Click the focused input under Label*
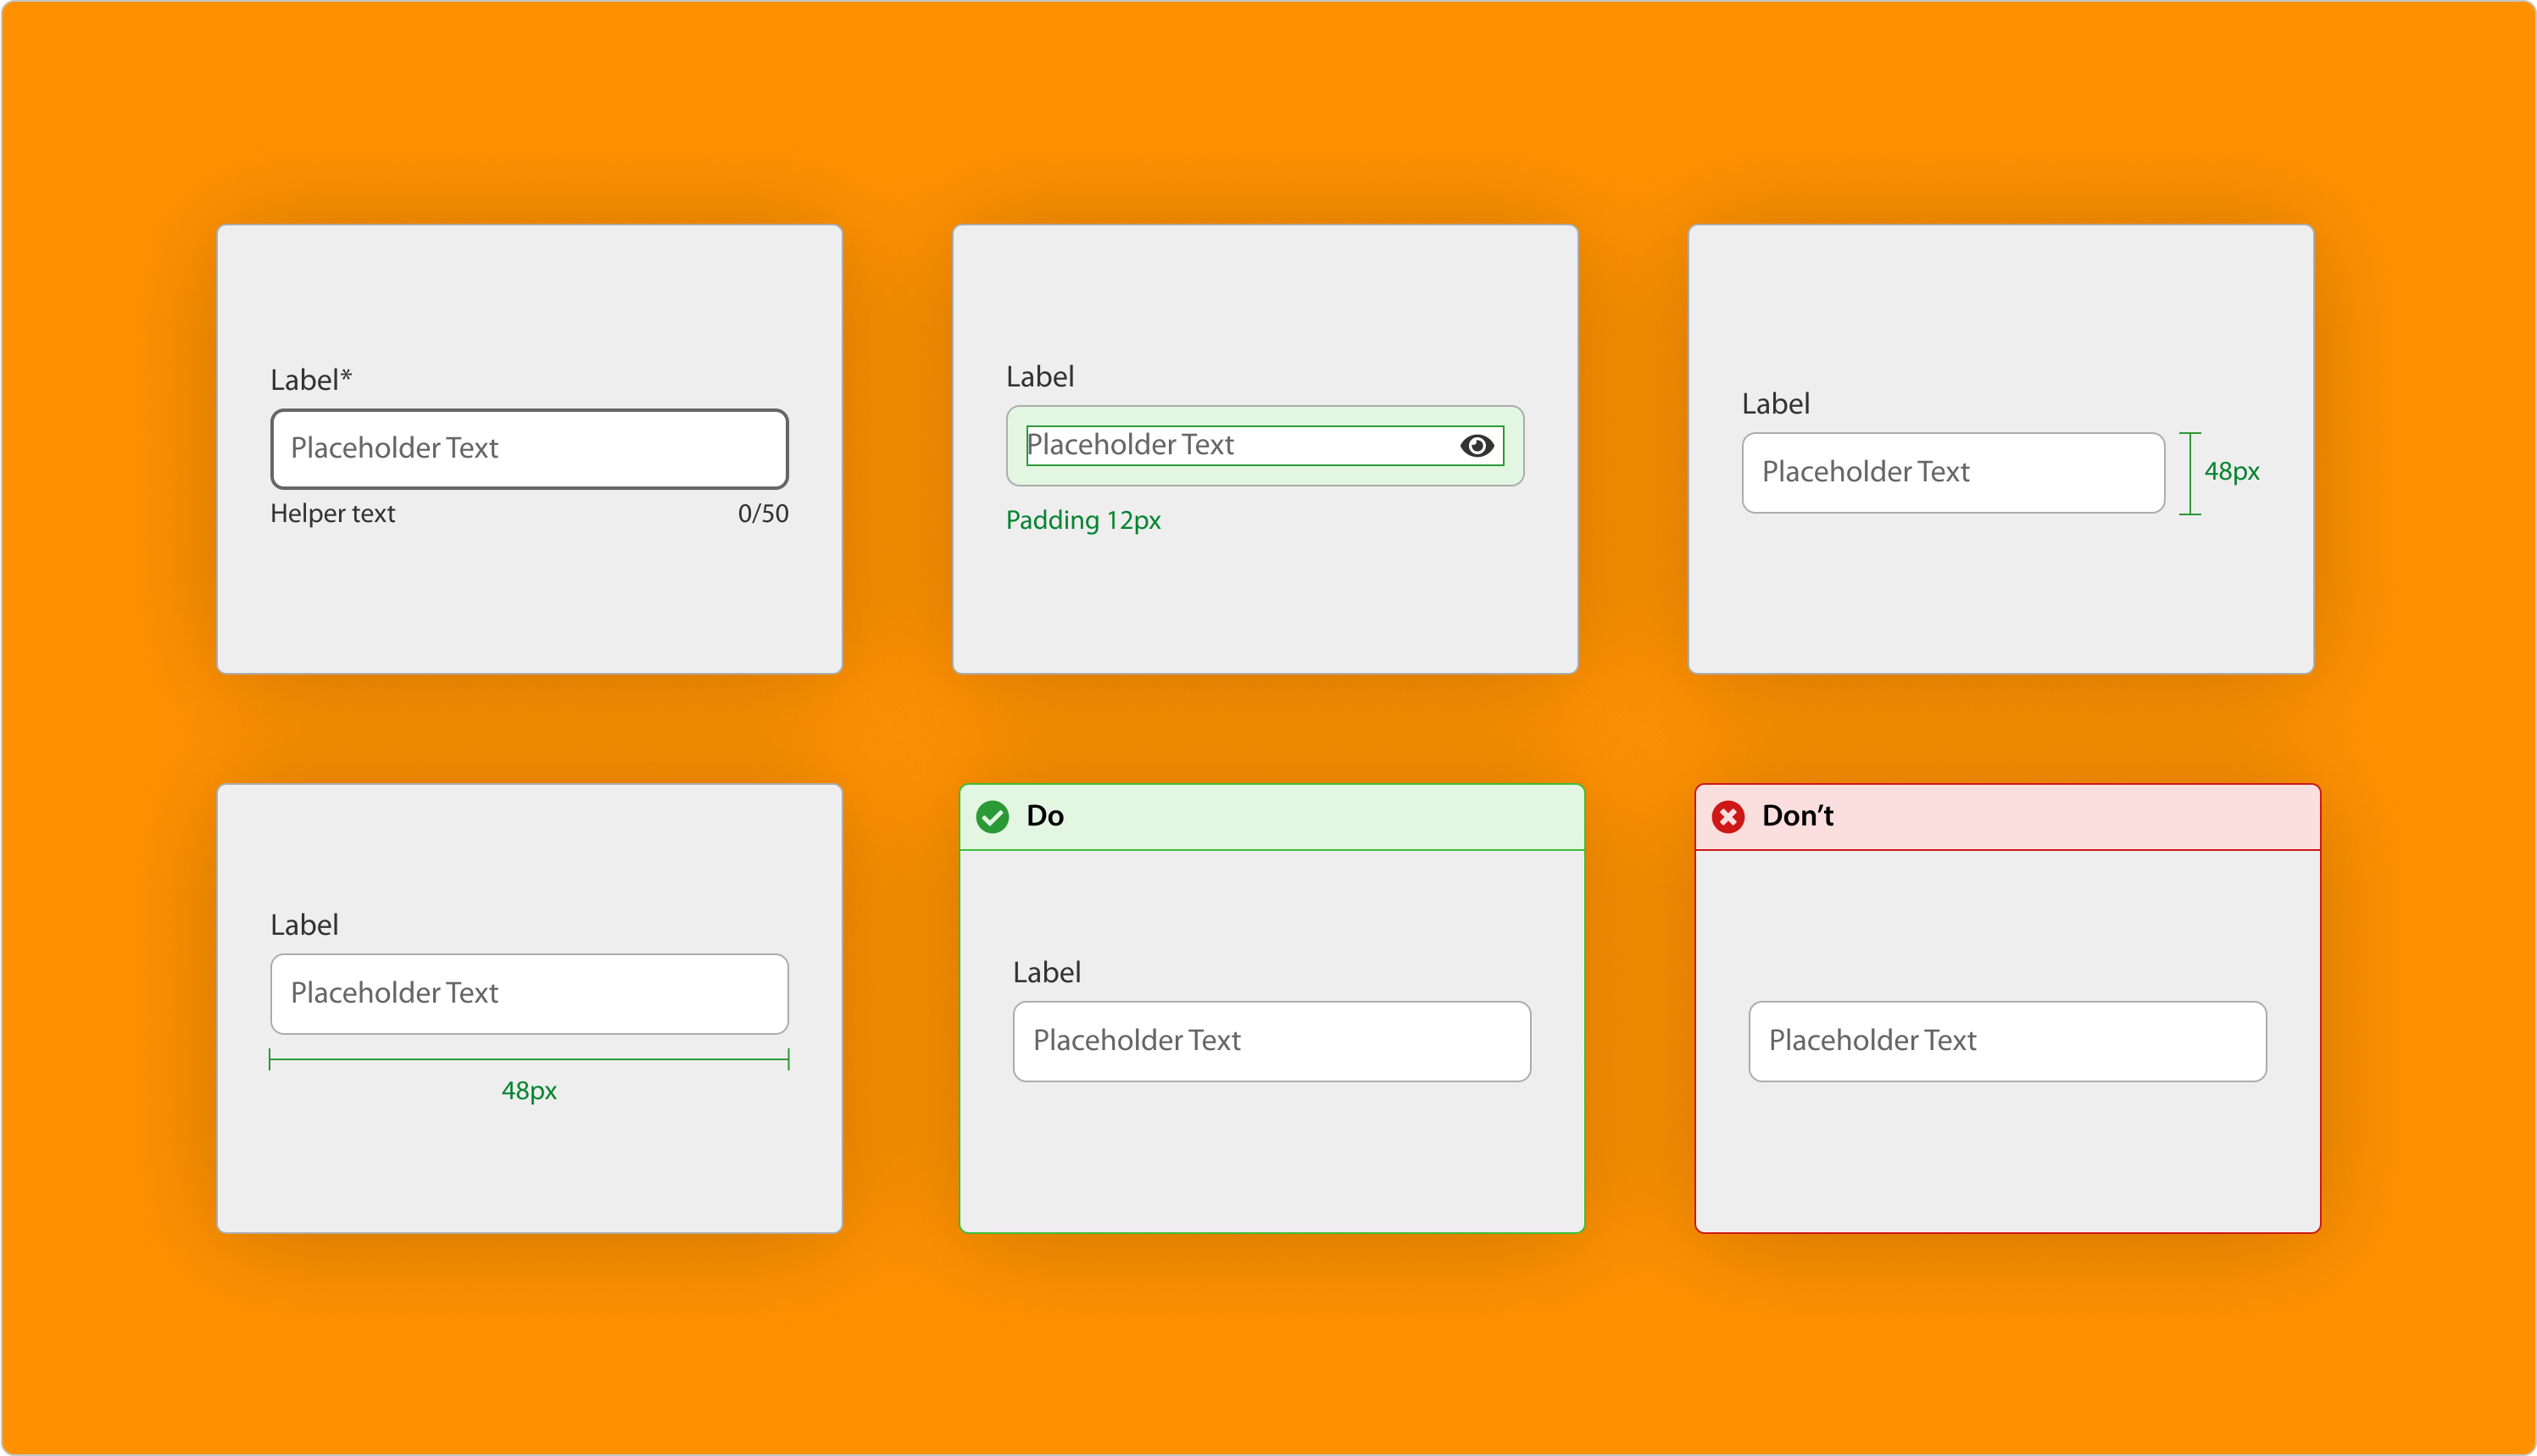Screen dimensions: 2537x1456 [529, 449]
